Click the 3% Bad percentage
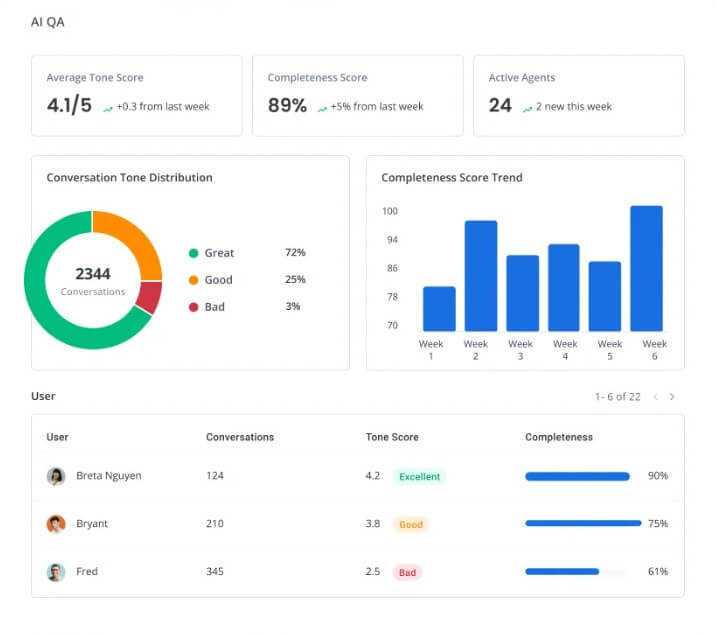Viewport: 717px width, 635px height. (293, 306)
